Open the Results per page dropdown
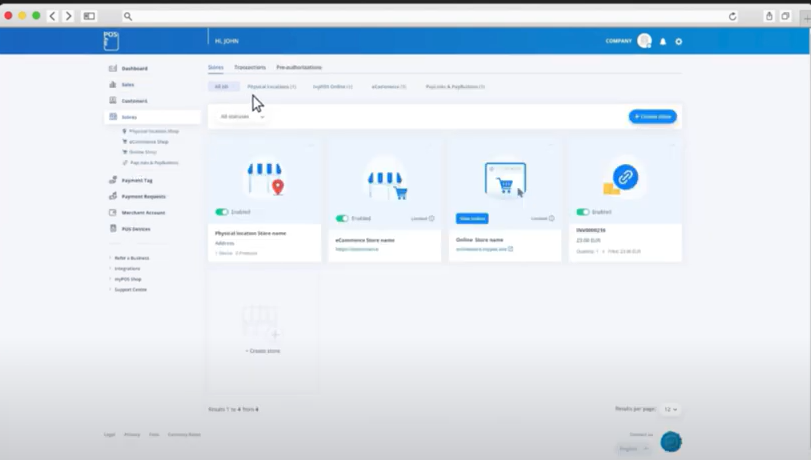811x460 pixels. point(670,409)
